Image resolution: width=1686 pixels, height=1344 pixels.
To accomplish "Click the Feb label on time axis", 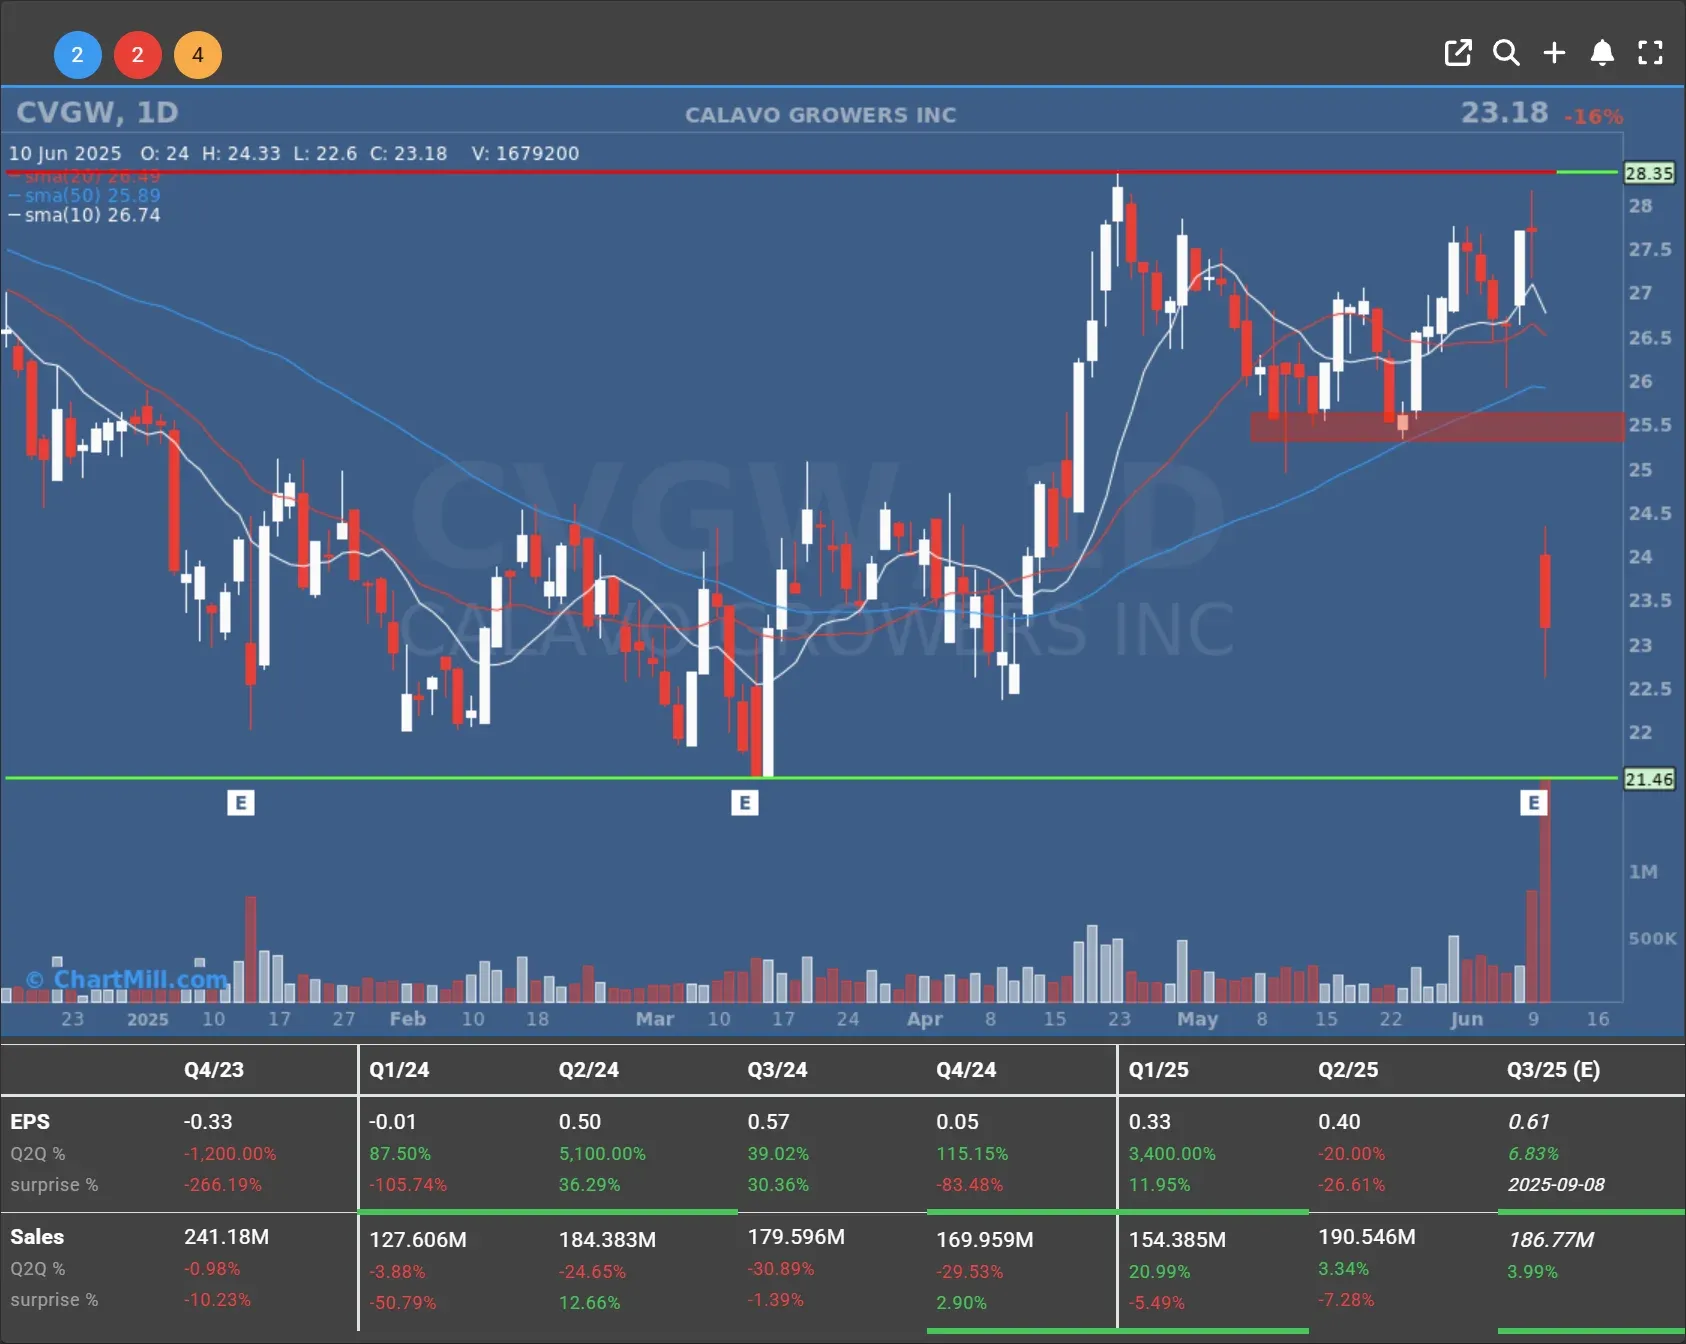I will click(407, 1019).
